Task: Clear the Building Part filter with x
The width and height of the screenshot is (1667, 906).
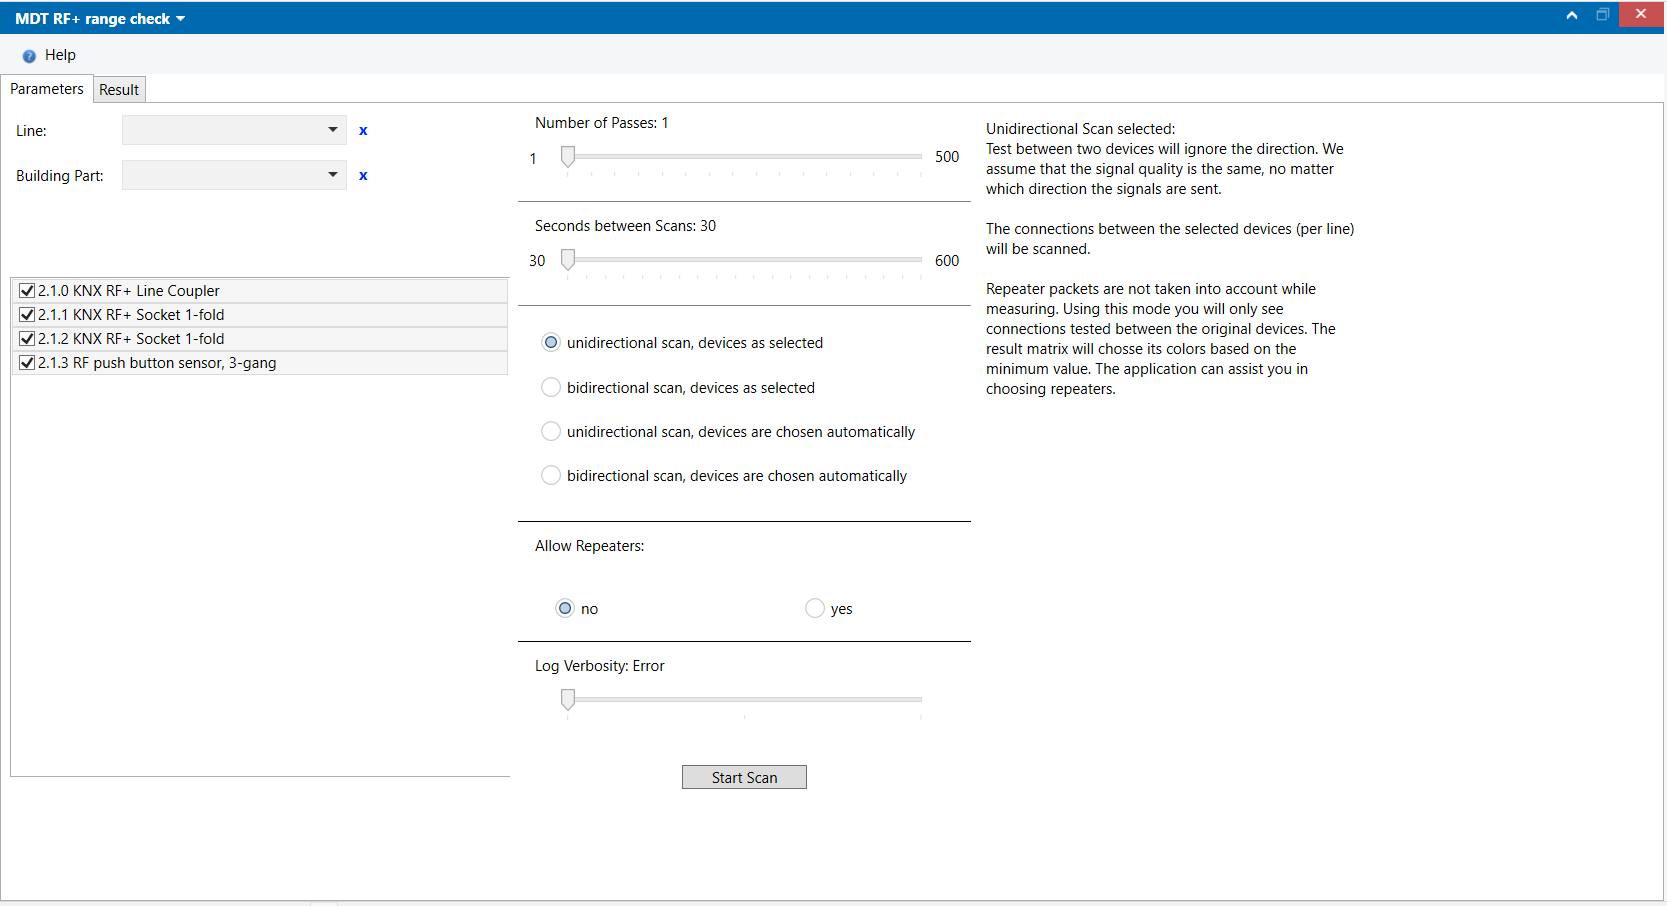Action: [x=363, y=175]
